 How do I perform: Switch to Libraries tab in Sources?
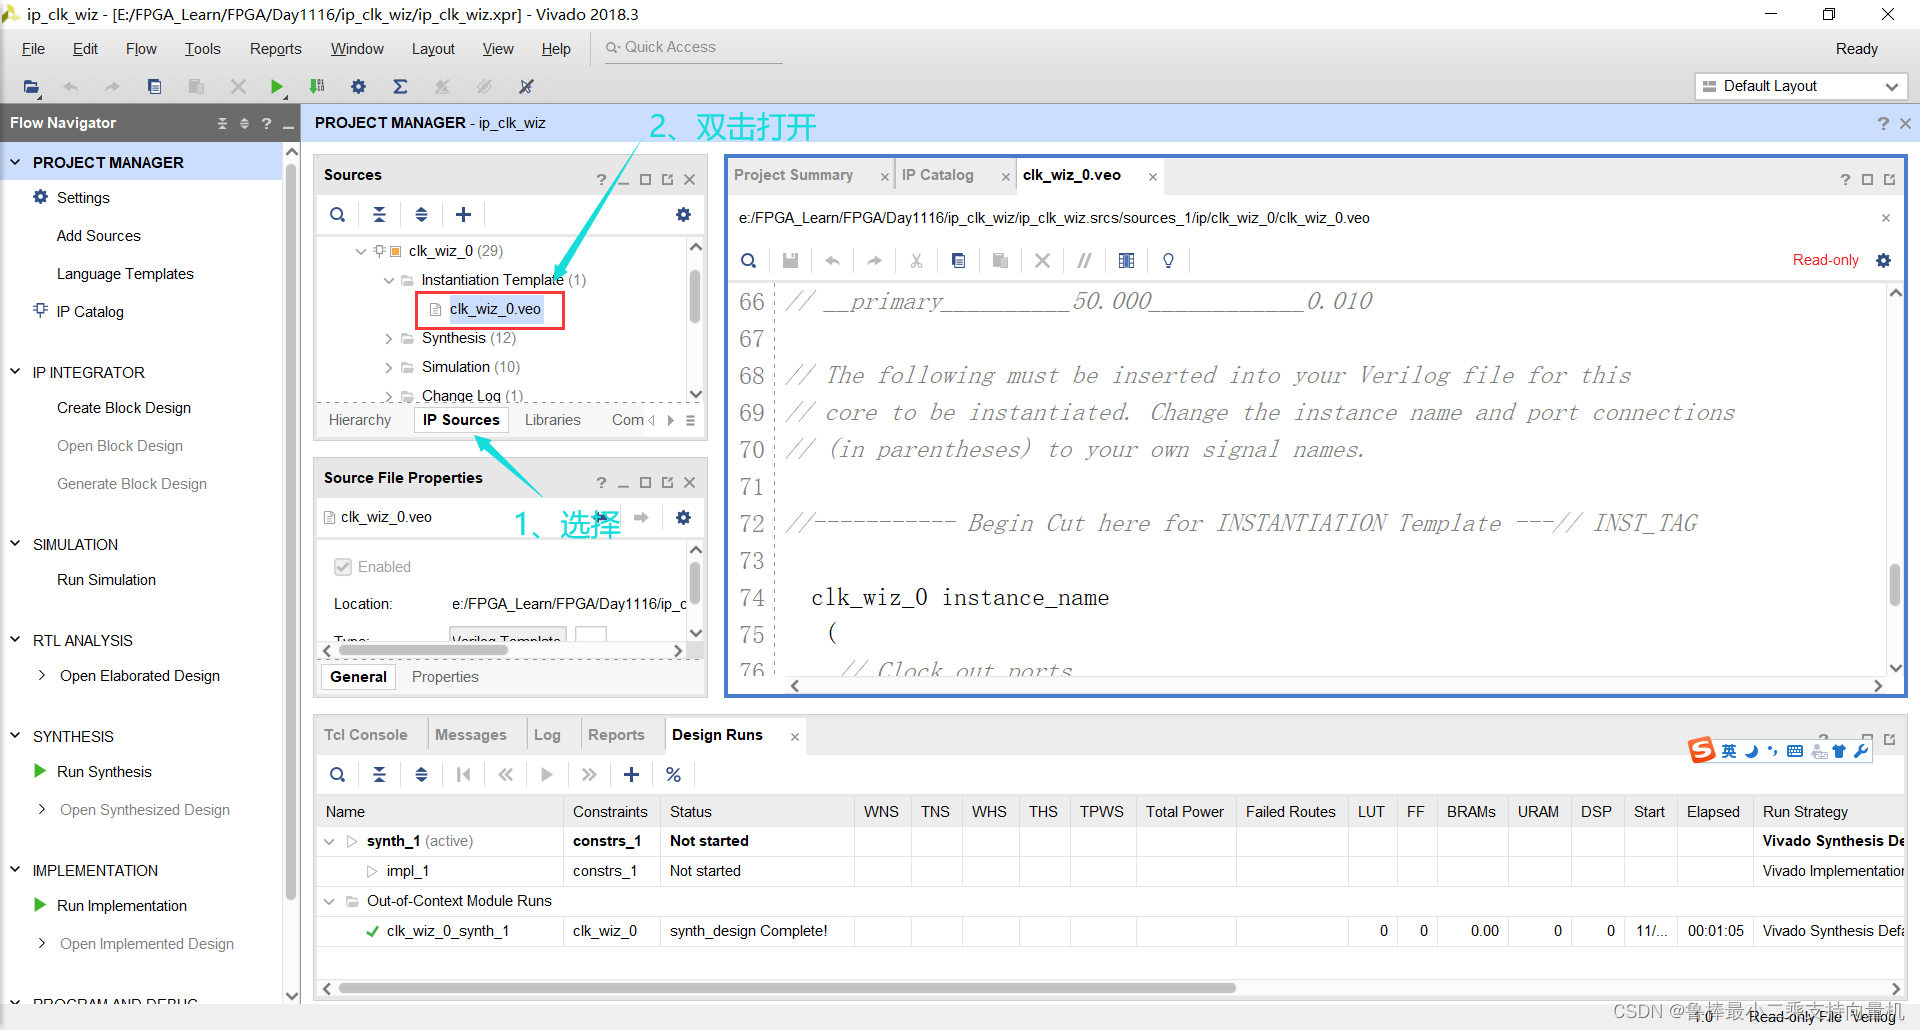tap(552, 420)
